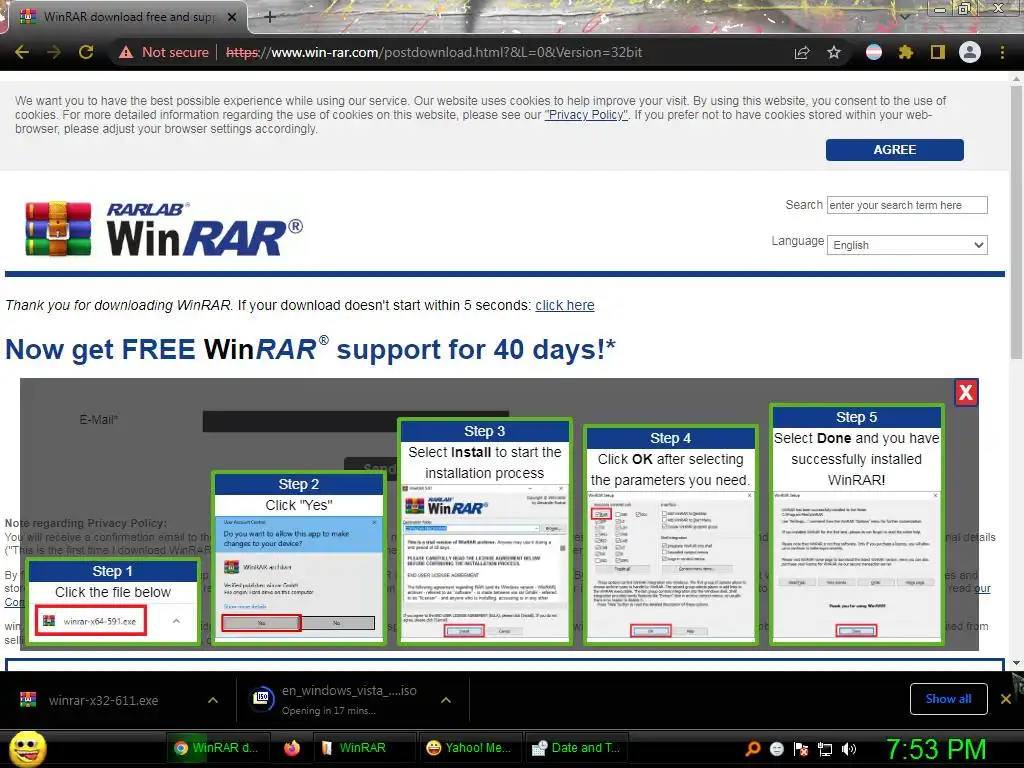Image resolution: width=1024 pixels, height=768 pixels.
Task: Open the share page icon
Action: coord(802,52)
